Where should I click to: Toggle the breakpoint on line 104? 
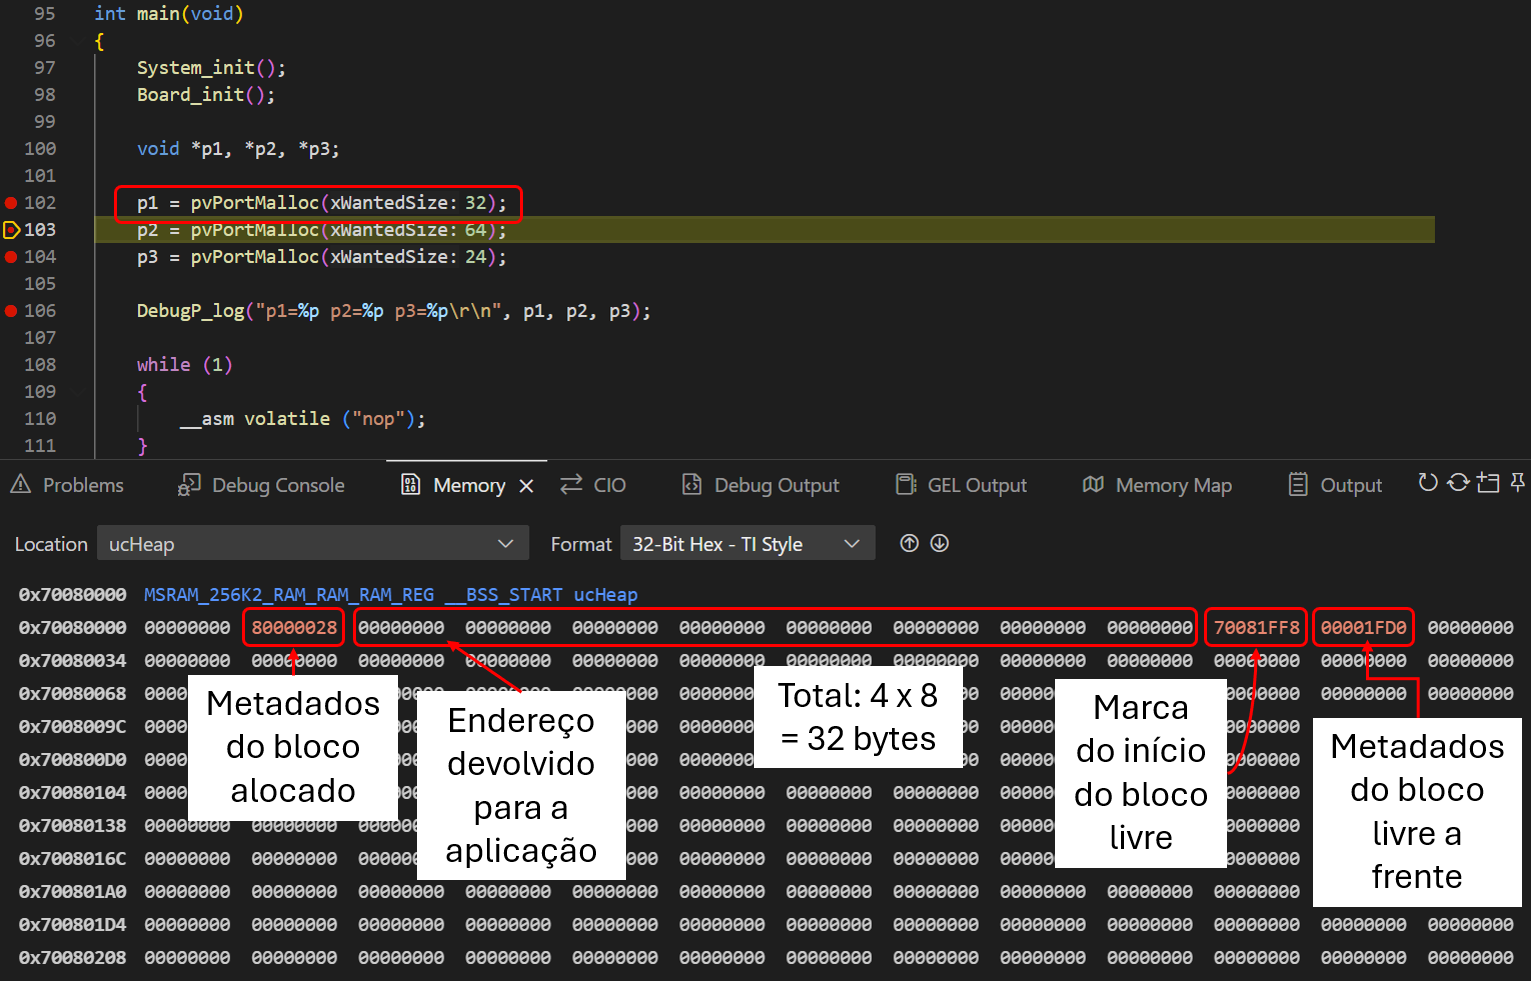click(11, 256)
